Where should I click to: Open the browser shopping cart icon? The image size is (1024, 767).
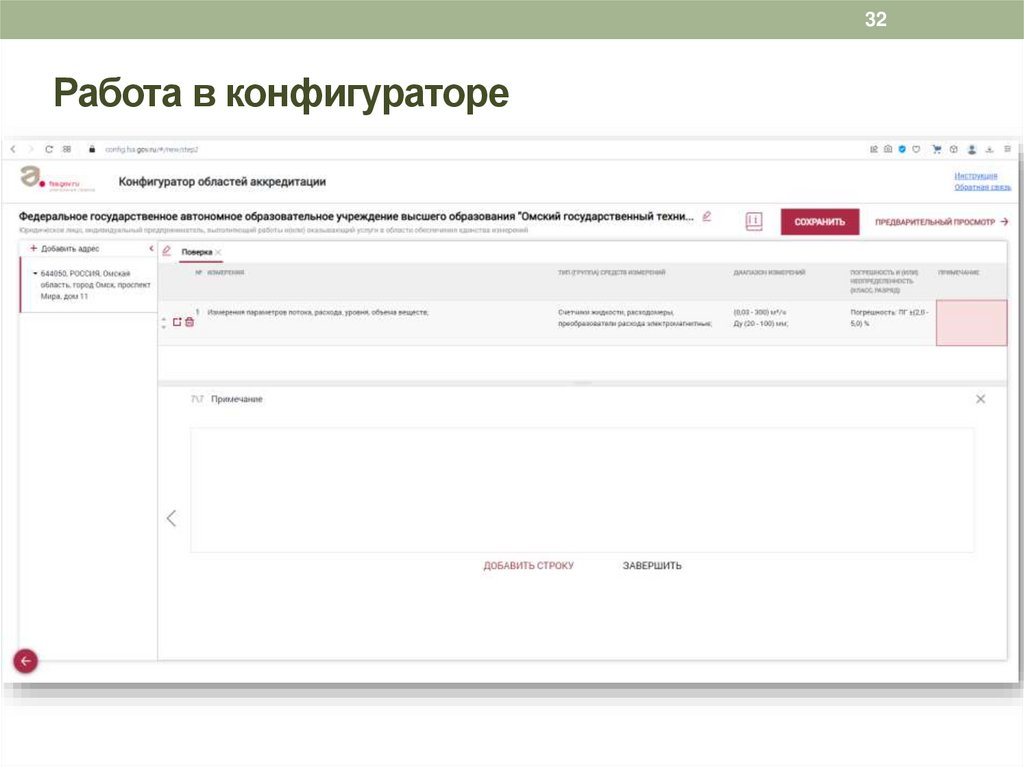(x=937, y=148)
